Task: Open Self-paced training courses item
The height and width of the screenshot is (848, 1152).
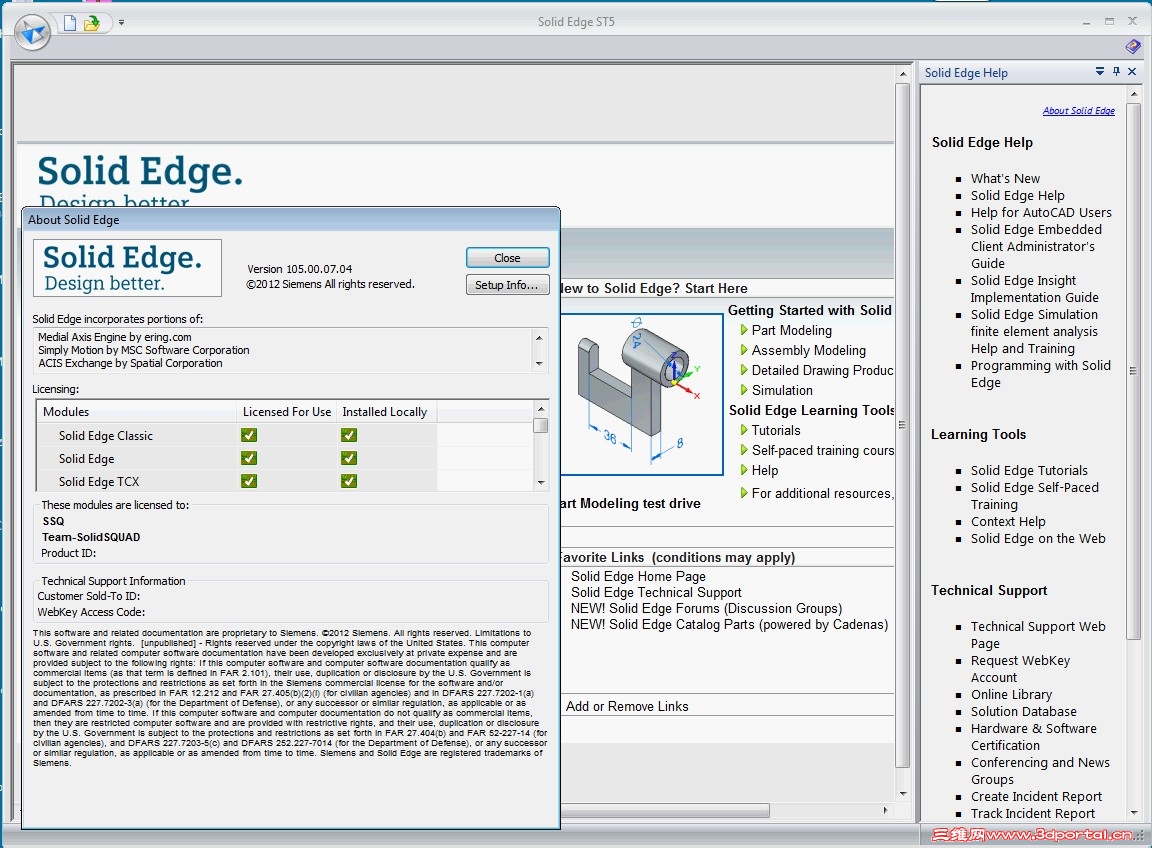Action: click(x=816, y=450)
